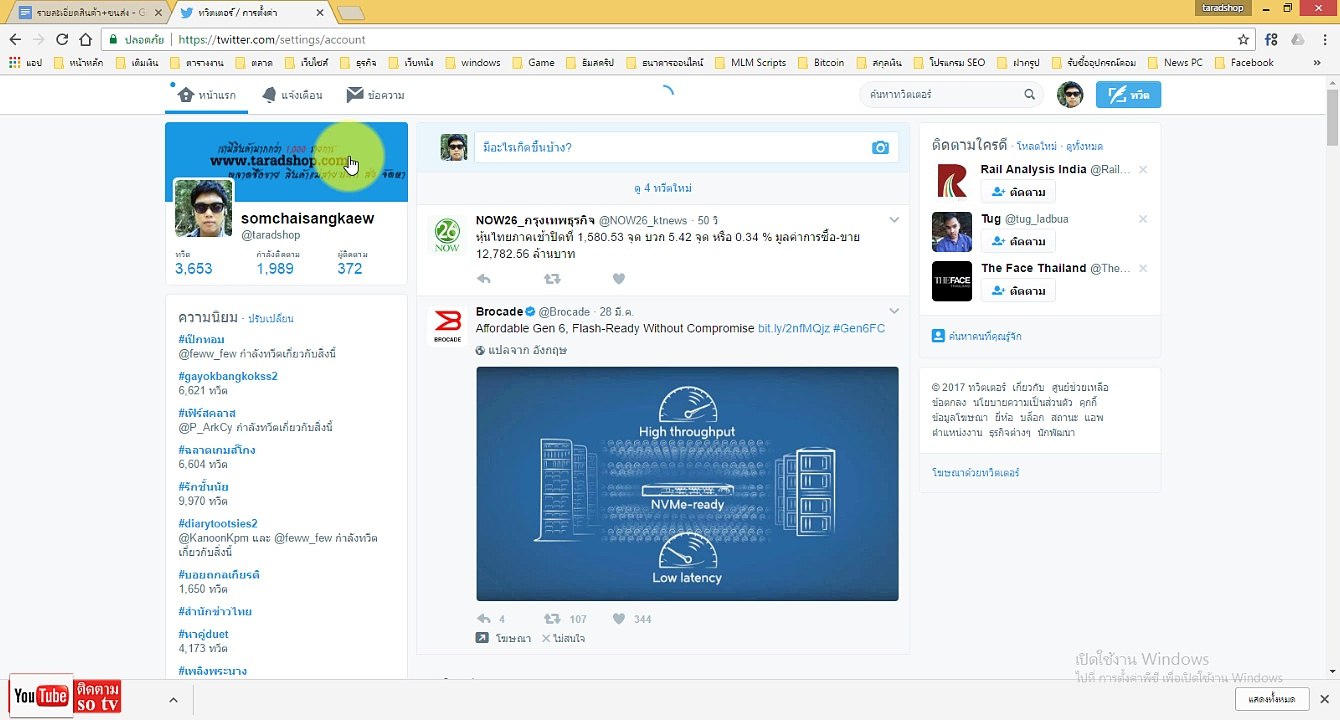This screenshot has height=720, width=1340.
Task: Open #gayokbangkokss2 trend
Action: coord(228,376)
